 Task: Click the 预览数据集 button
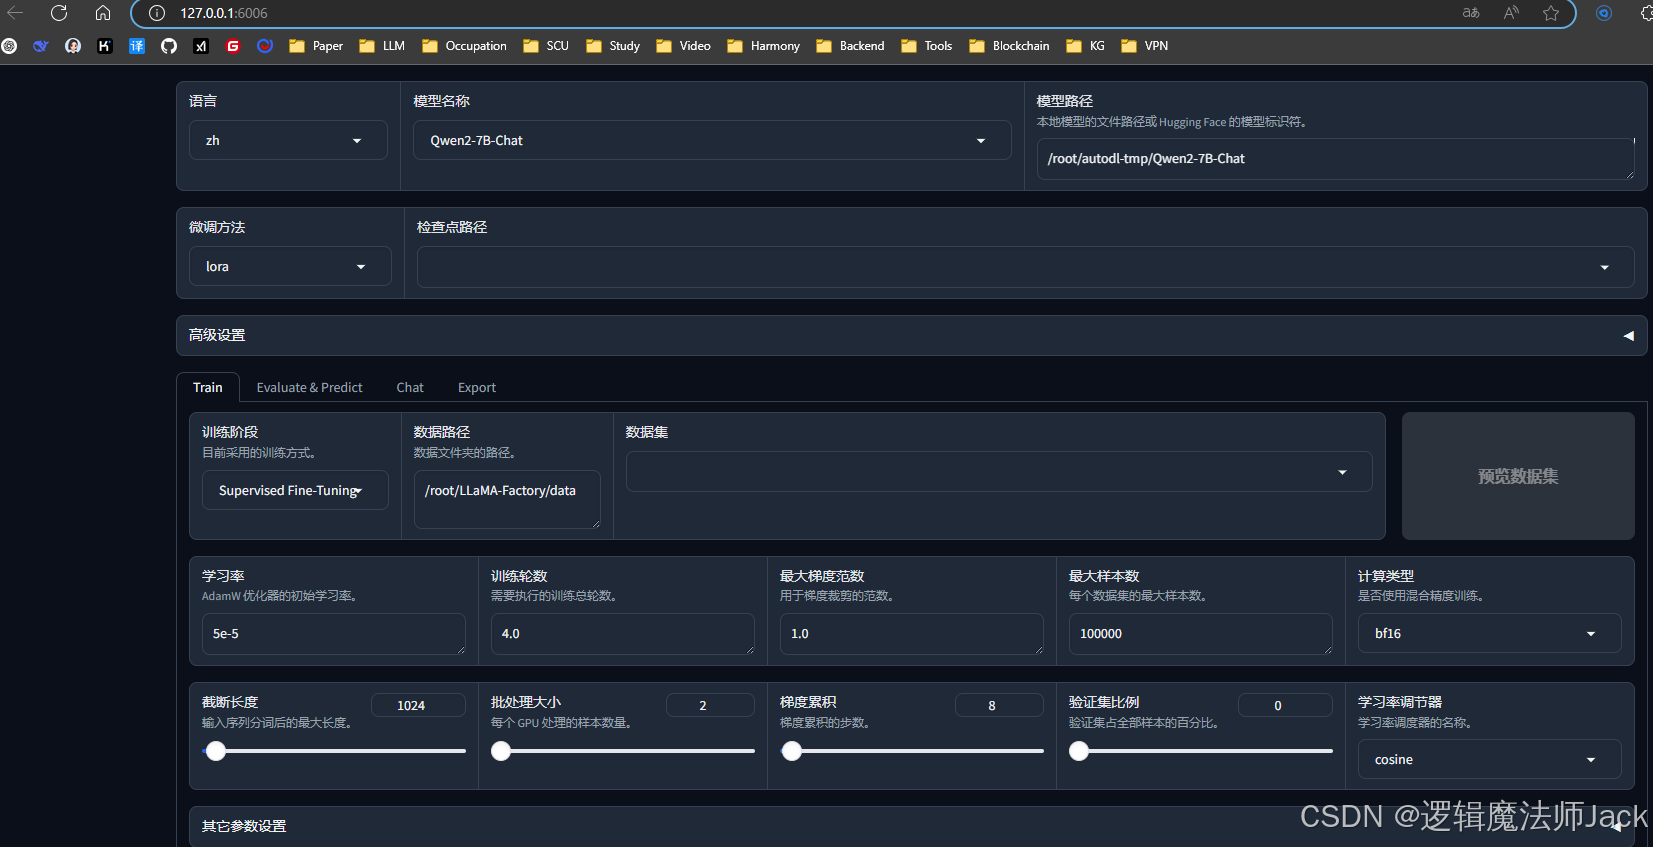click(x=1517, y=477)
